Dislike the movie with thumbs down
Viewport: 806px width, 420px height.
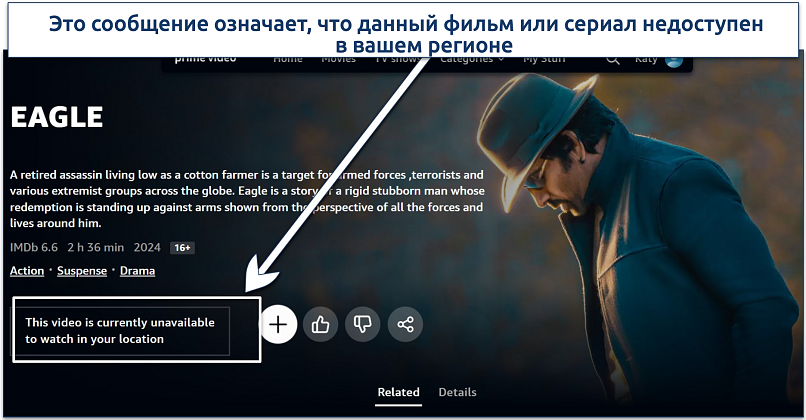(362, 324)
